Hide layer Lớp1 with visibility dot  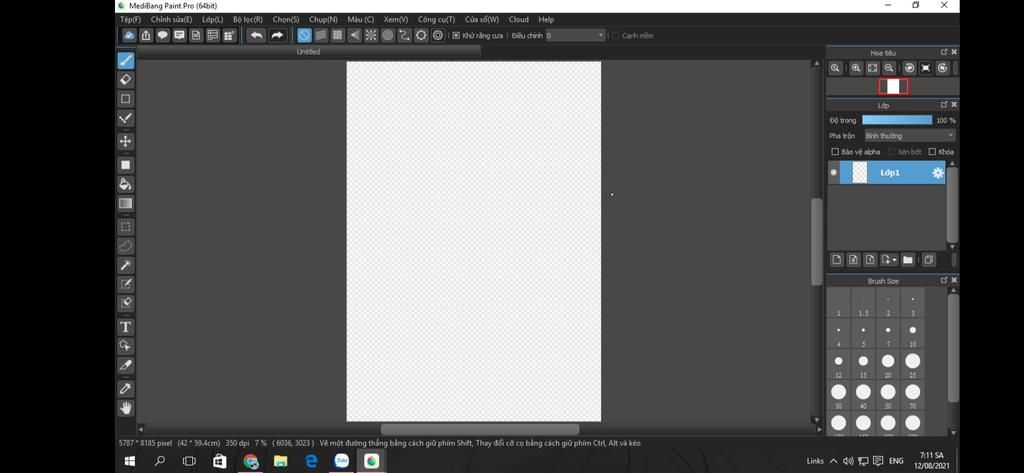(833, 172)
